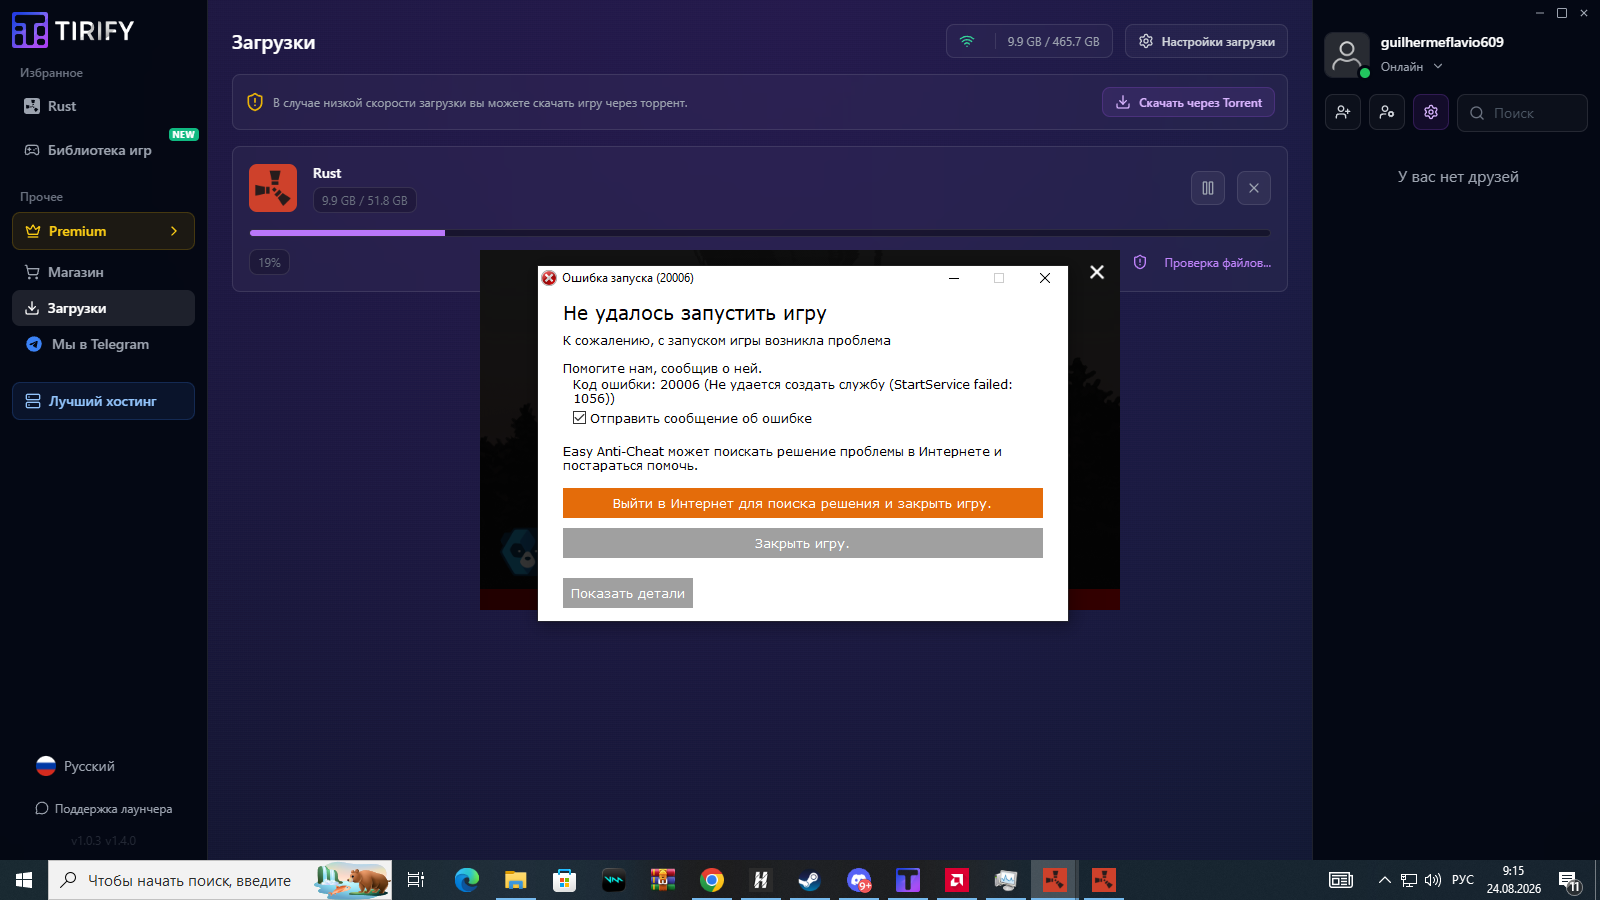Minimize the Ошибка запуска error dialog

tap(954, 278)
